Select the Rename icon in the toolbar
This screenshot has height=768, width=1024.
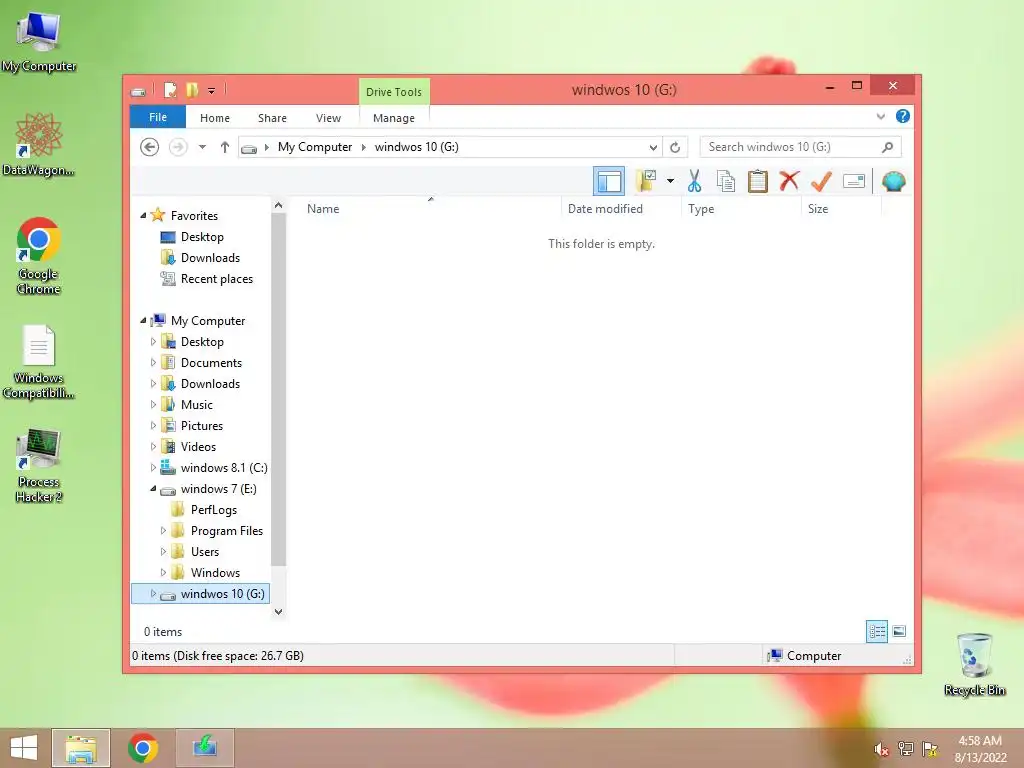854,181
